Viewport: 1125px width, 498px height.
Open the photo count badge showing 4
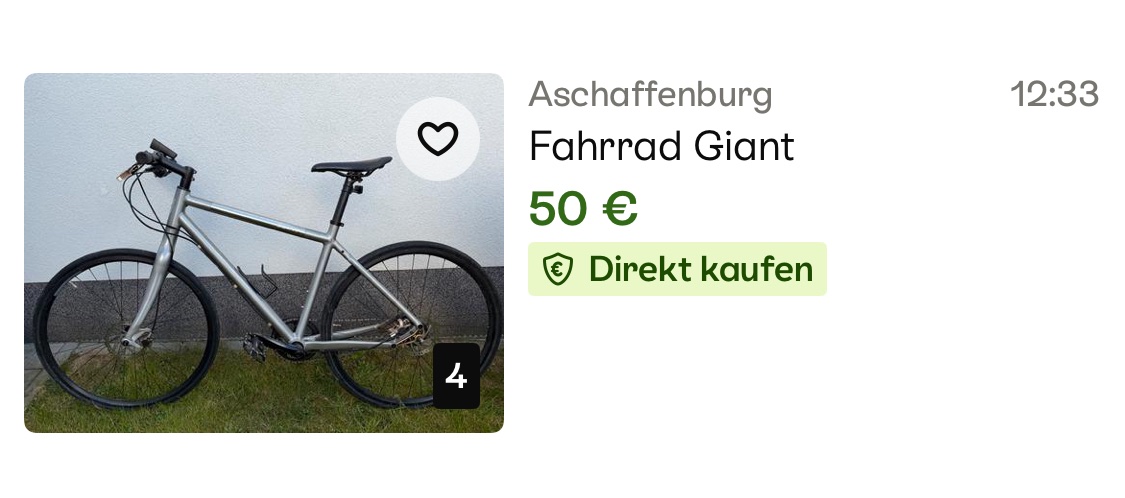tap(456, 376)
